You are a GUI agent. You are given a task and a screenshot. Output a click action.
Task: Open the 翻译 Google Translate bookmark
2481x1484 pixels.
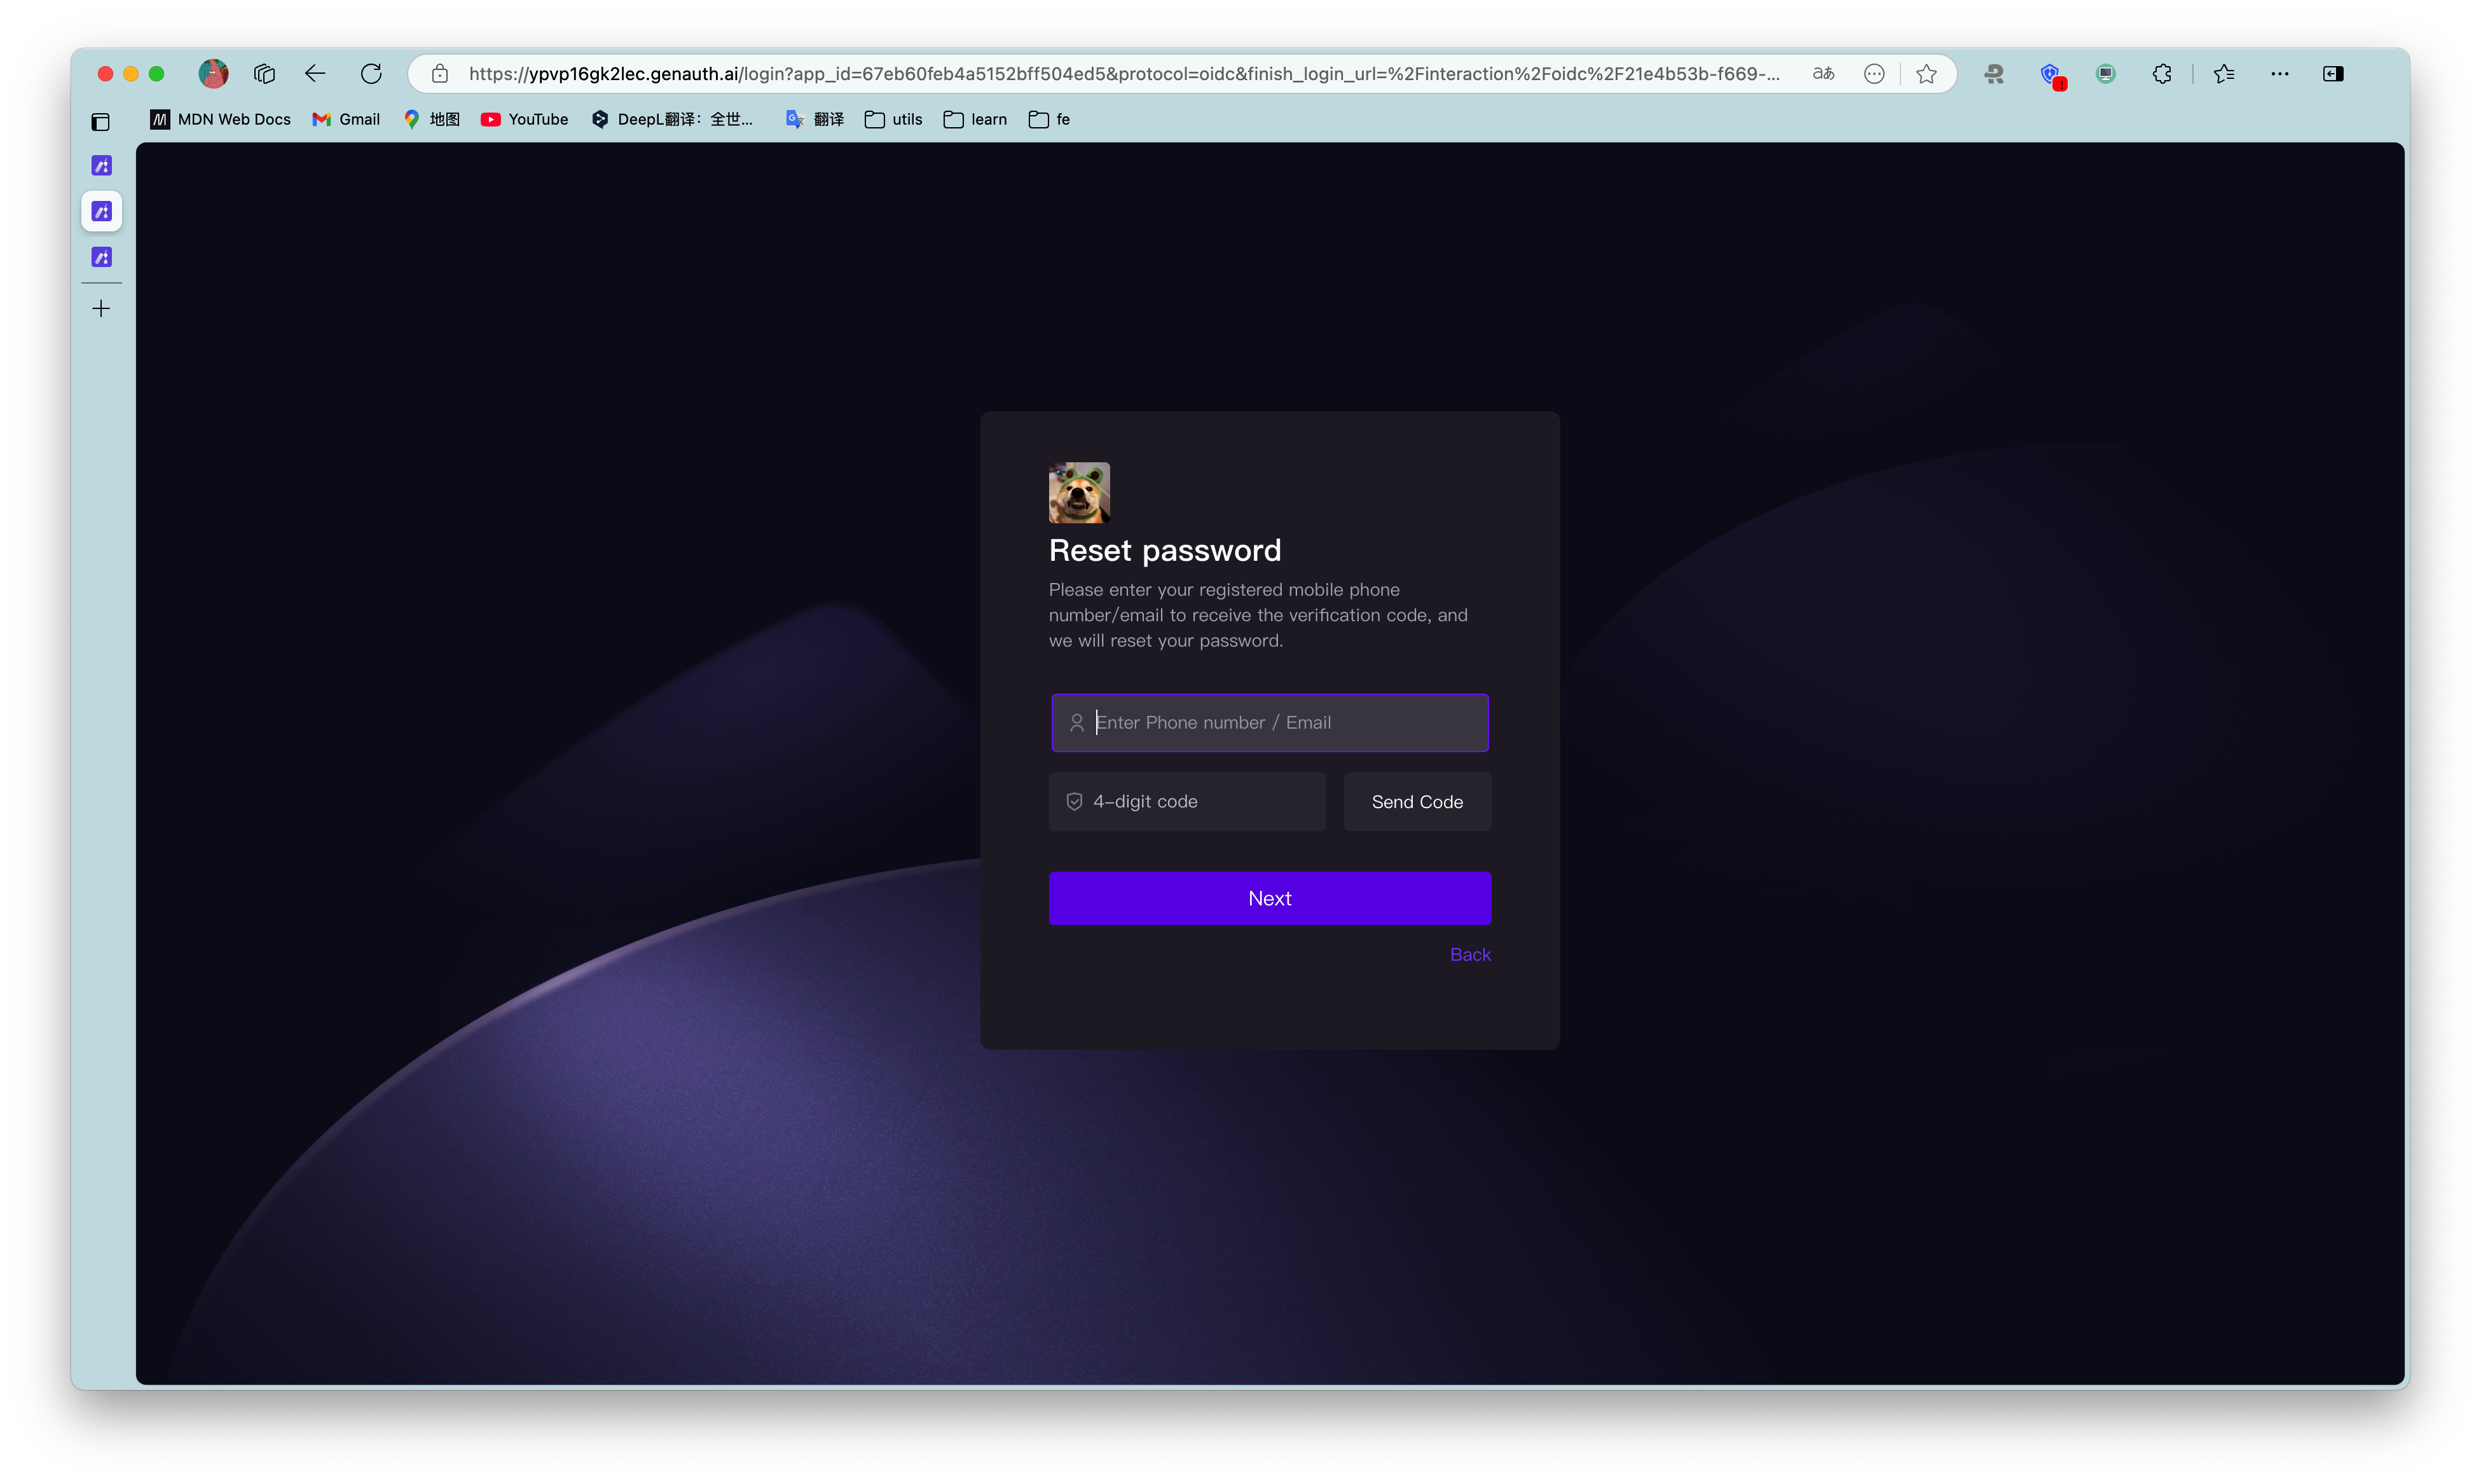pos(815,119)
